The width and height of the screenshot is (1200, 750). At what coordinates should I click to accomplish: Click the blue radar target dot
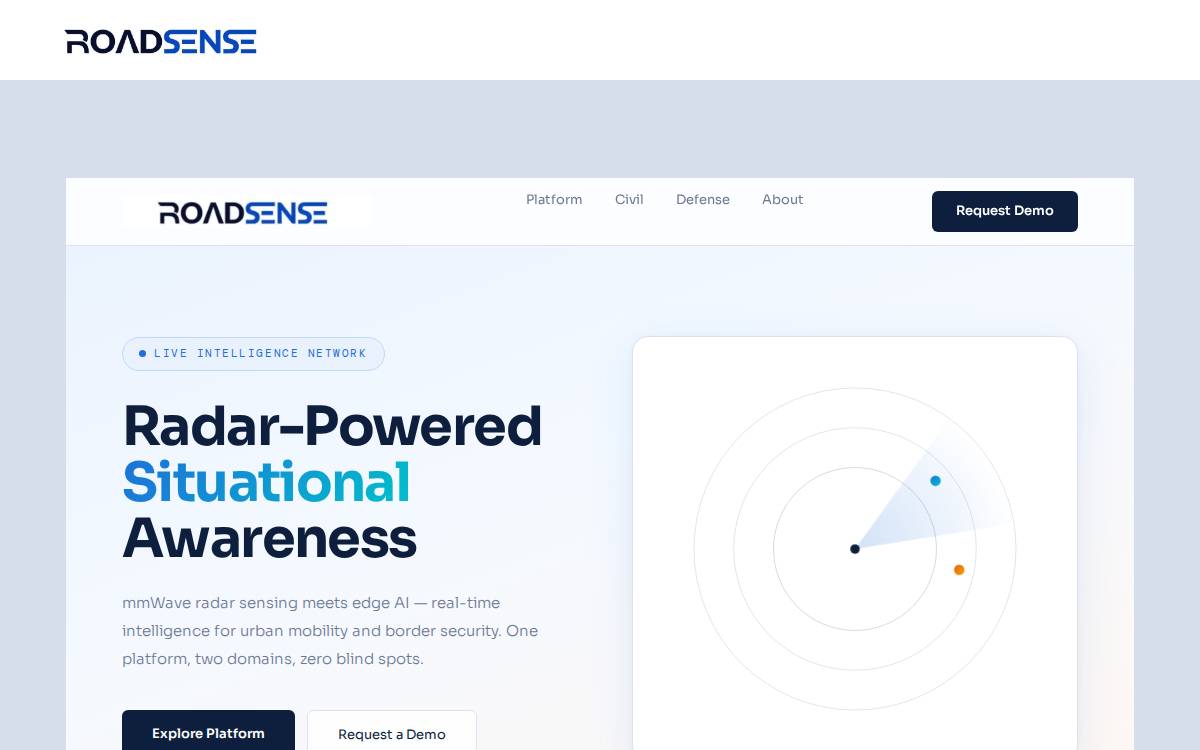click(935, 481)
